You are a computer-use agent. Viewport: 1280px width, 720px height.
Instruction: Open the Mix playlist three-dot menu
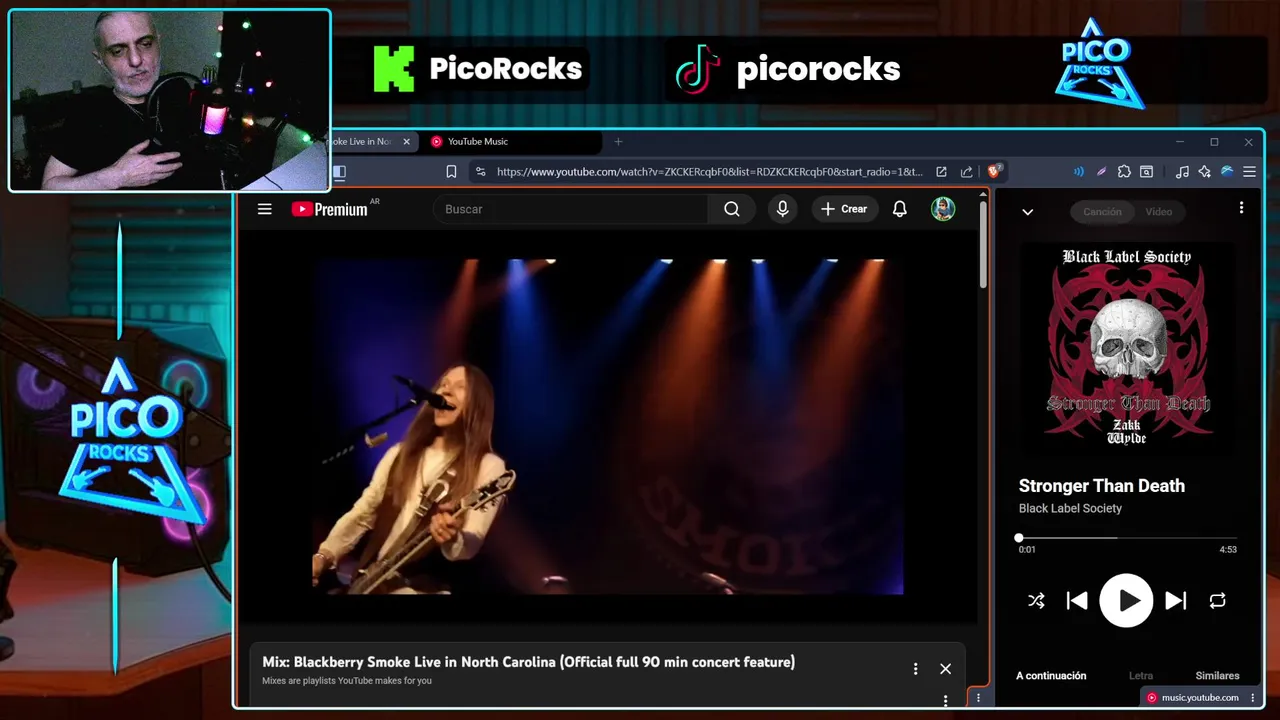click(915, 669)
